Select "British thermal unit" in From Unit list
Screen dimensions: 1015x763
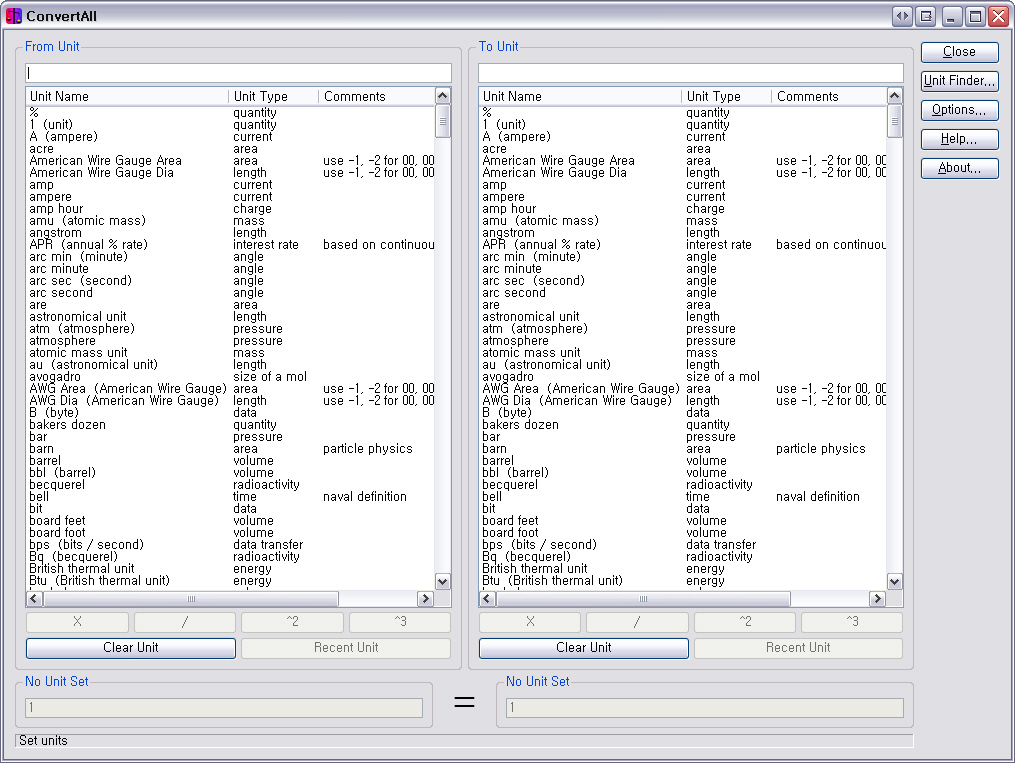(x=82, y=569)
